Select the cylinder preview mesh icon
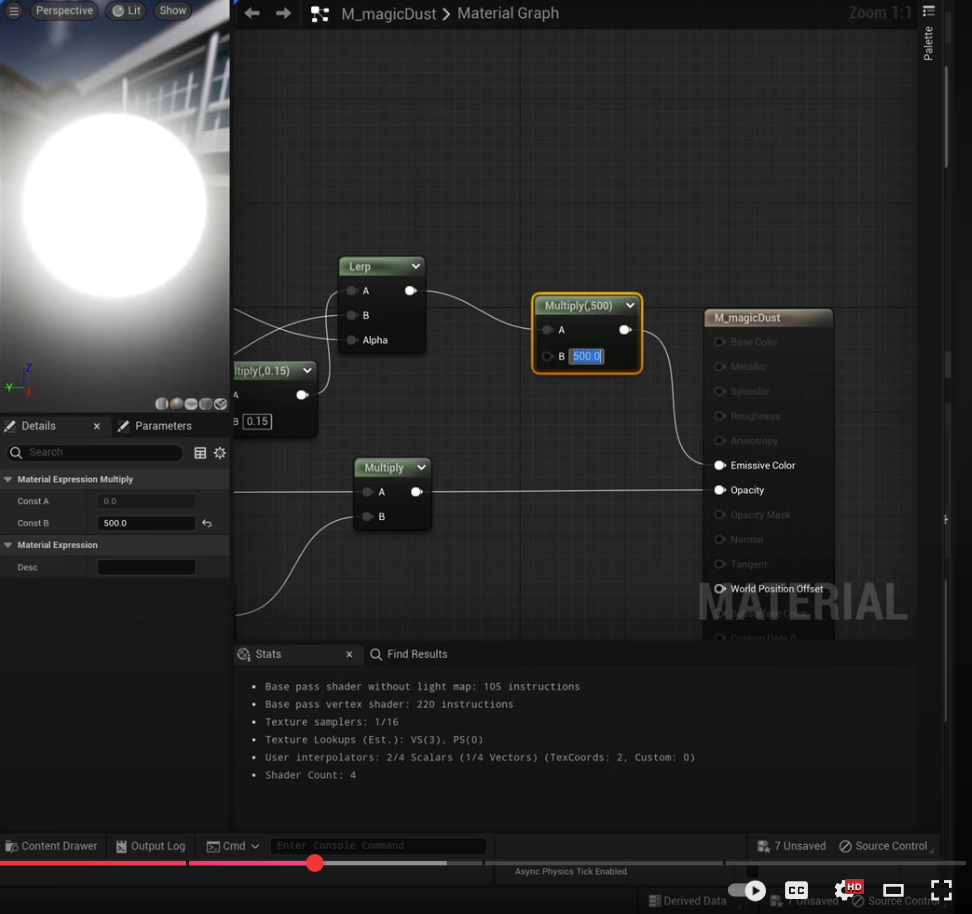 pos(161,404)
